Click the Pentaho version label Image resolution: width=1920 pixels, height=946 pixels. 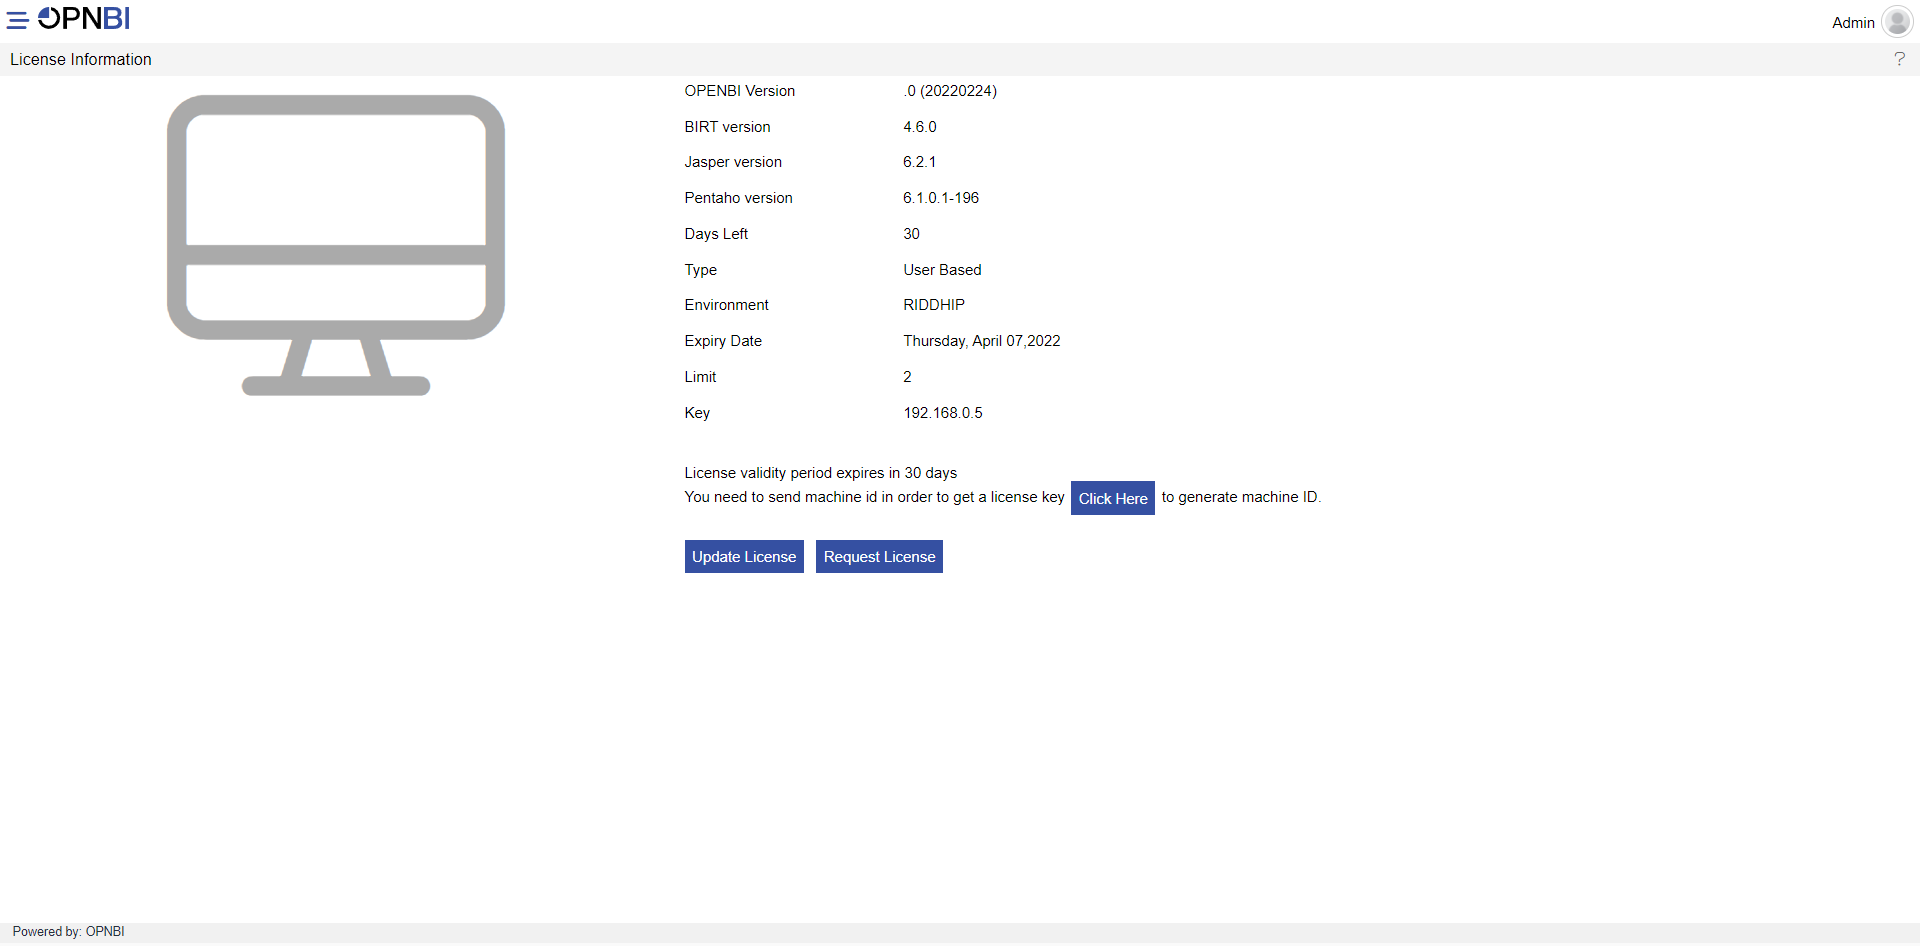(x=738, y=198)
